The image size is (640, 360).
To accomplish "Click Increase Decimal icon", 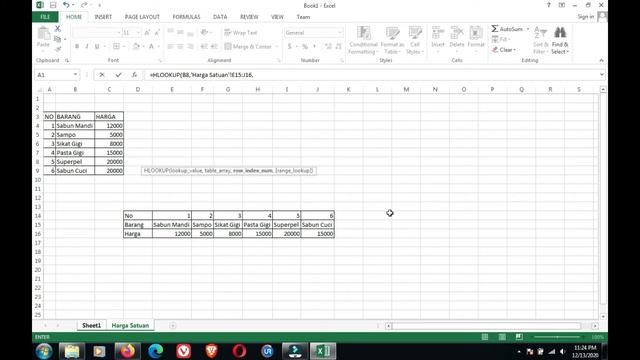I will (x=328, y=47).
